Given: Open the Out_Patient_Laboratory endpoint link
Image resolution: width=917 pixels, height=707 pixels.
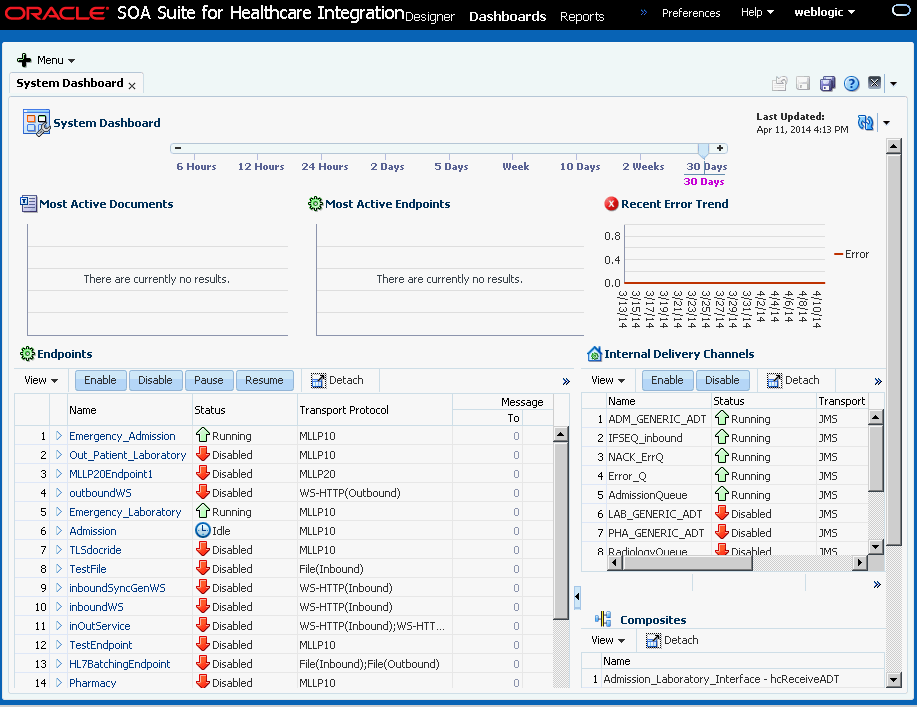Looking at the screenshot, I should (127, 455).
